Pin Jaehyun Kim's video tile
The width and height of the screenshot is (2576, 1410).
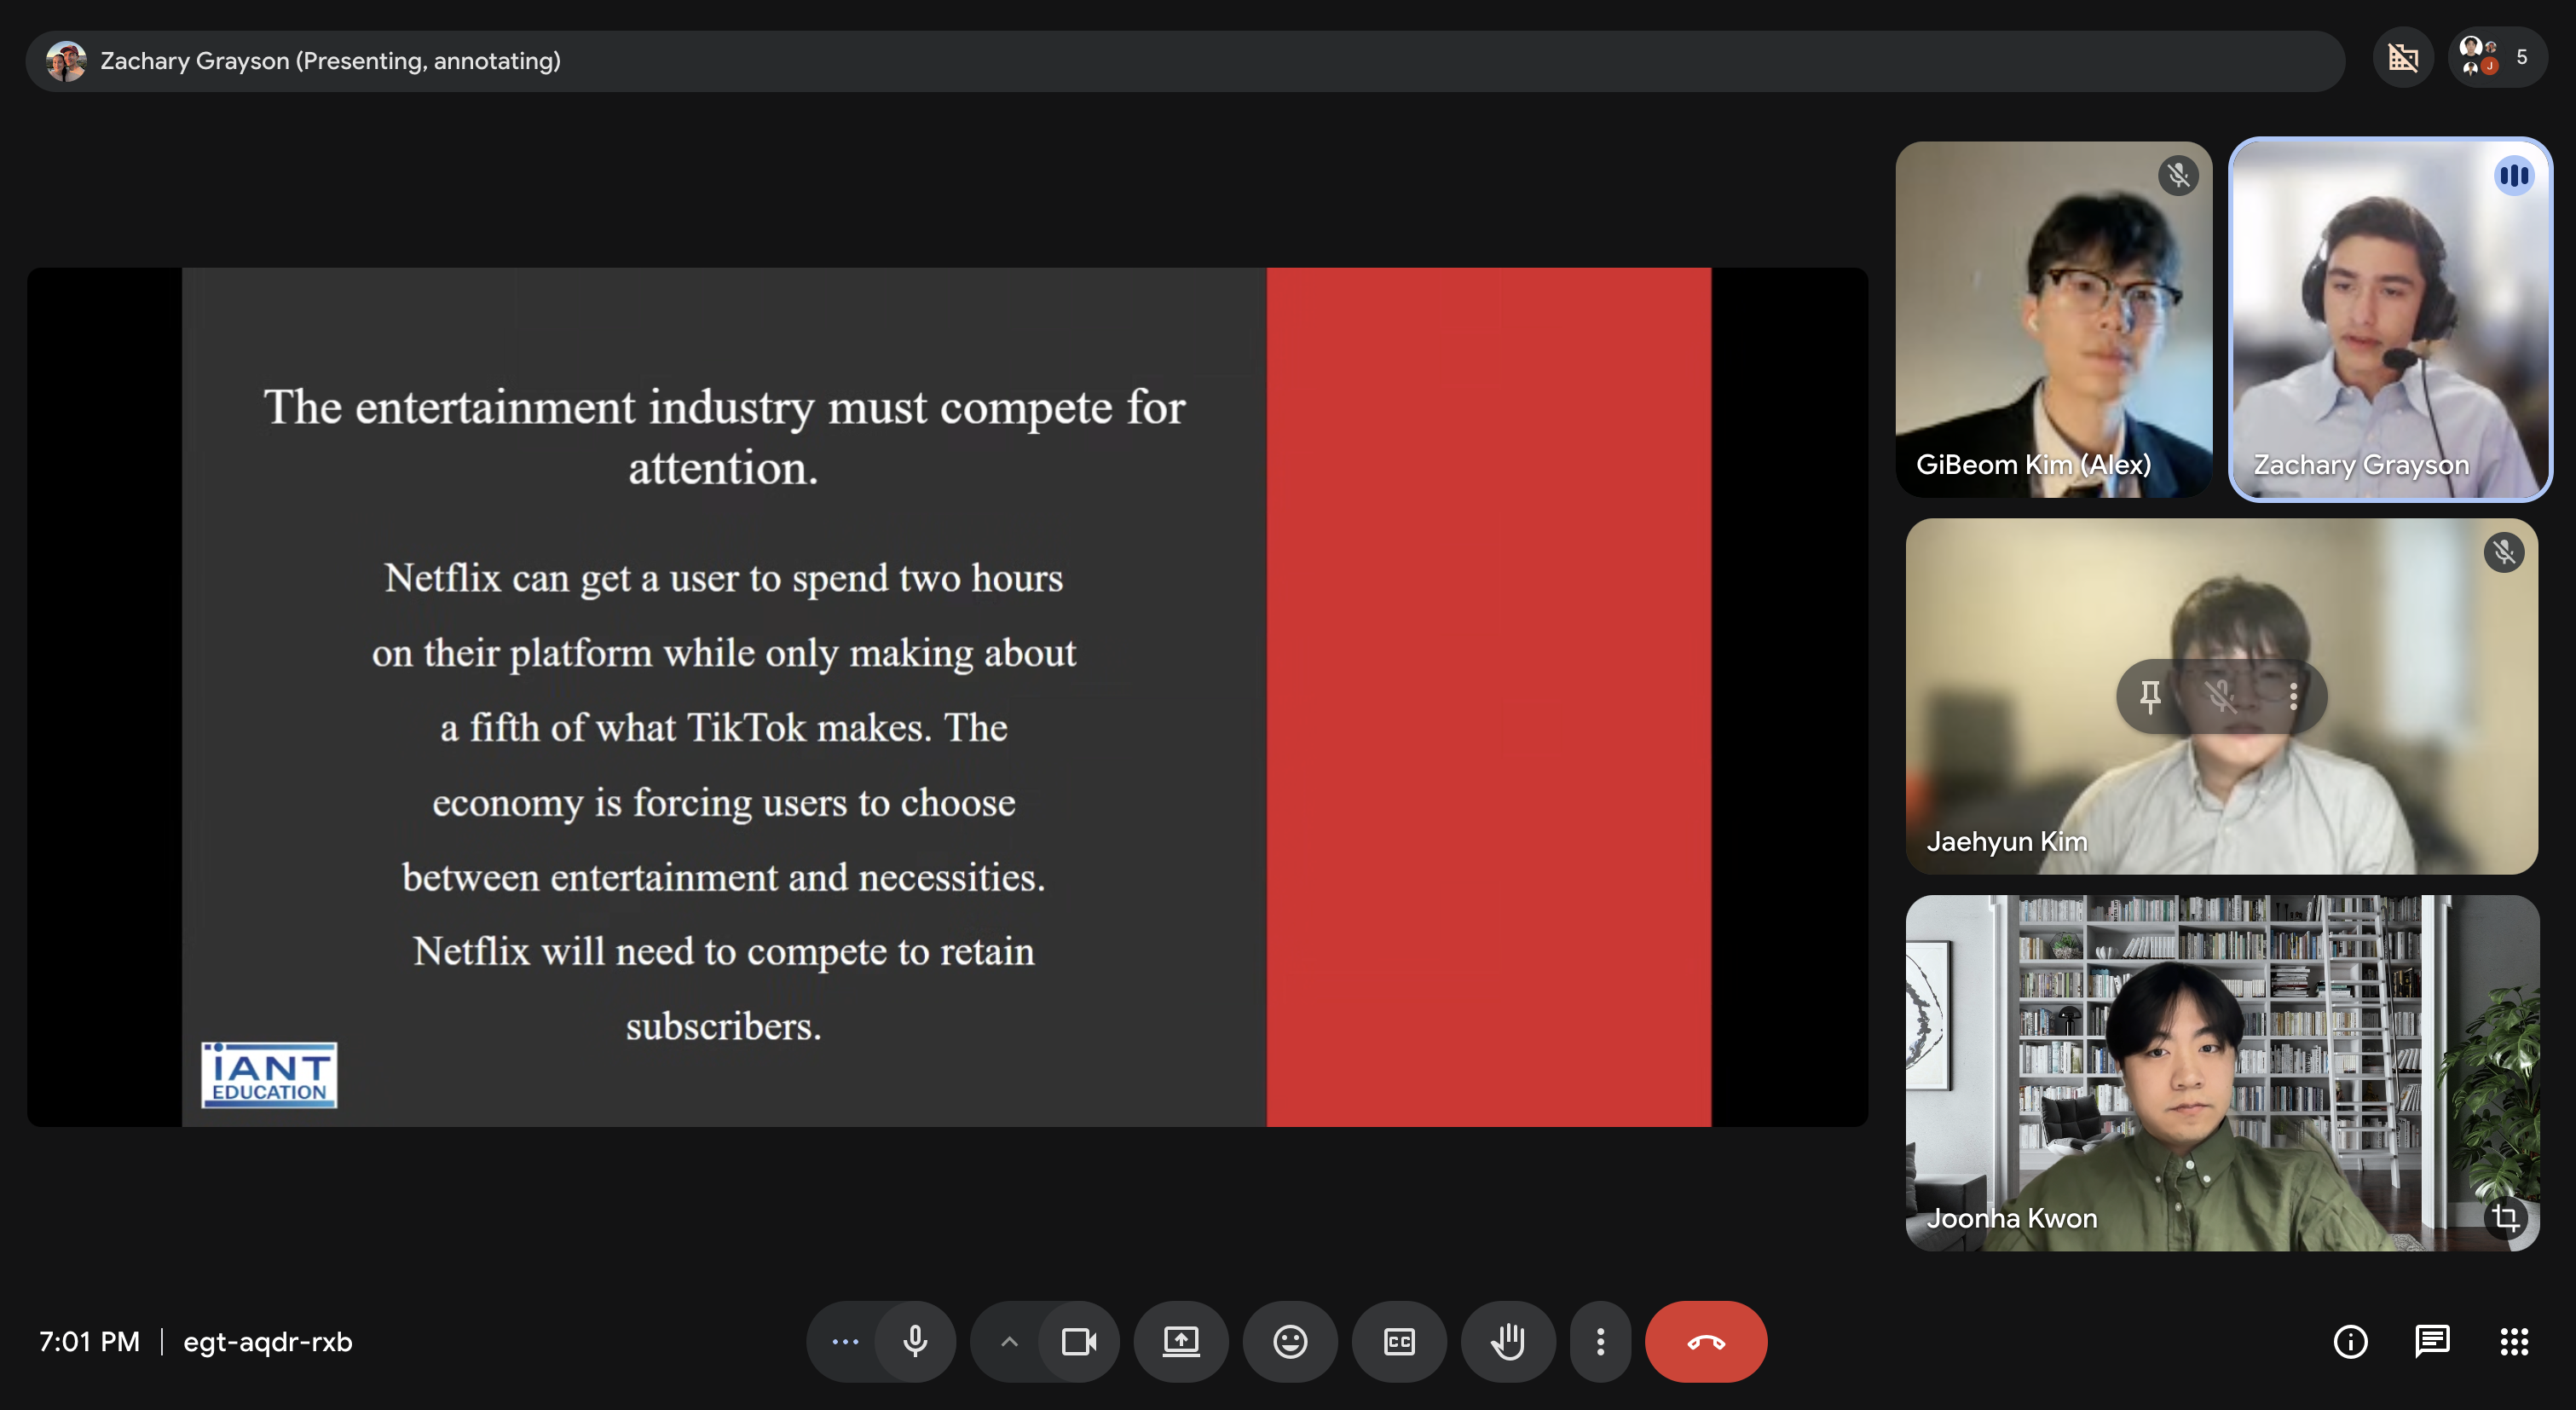[2150, 696]
